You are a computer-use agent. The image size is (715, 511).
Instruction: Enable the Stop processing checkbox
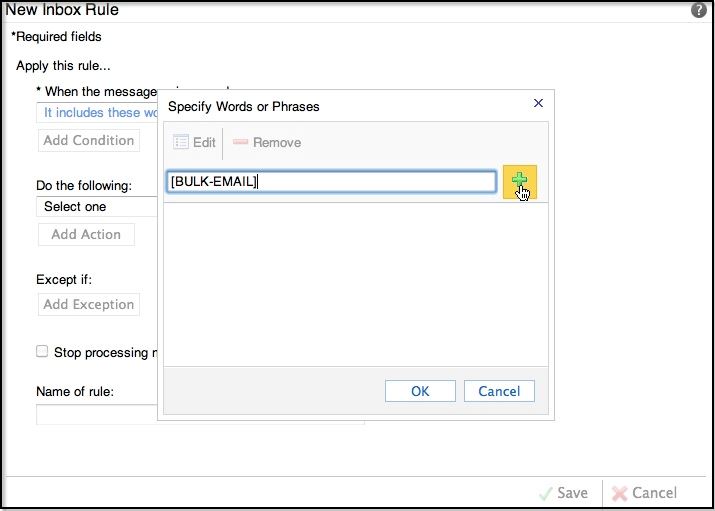pos(42,351)
